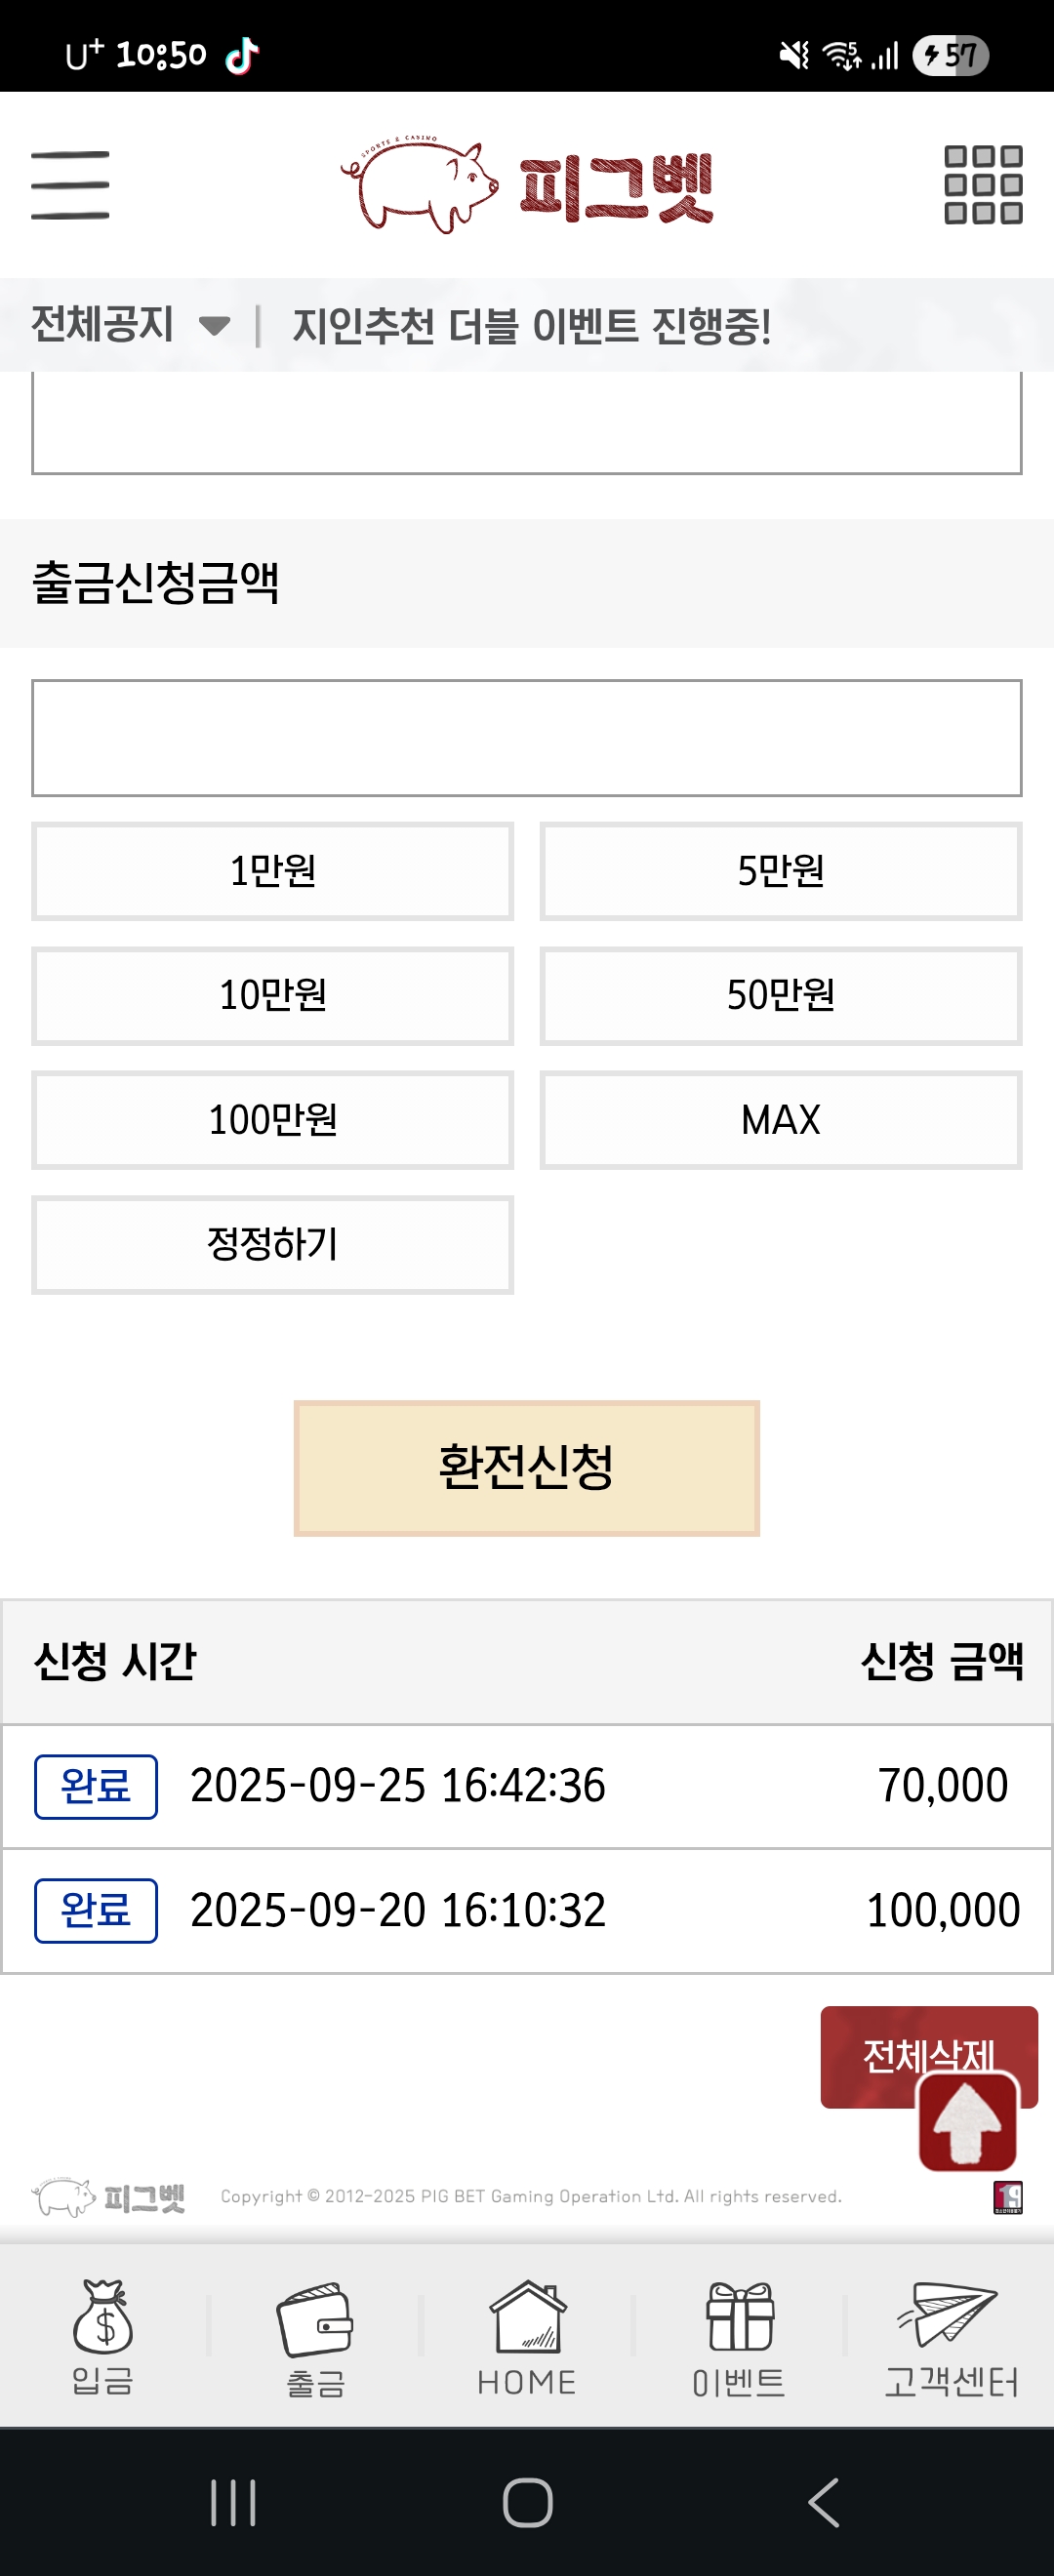The image size is (1054, 2576).
Task: Submit the 환전신청 request
Action: [x=527, y=1467]
